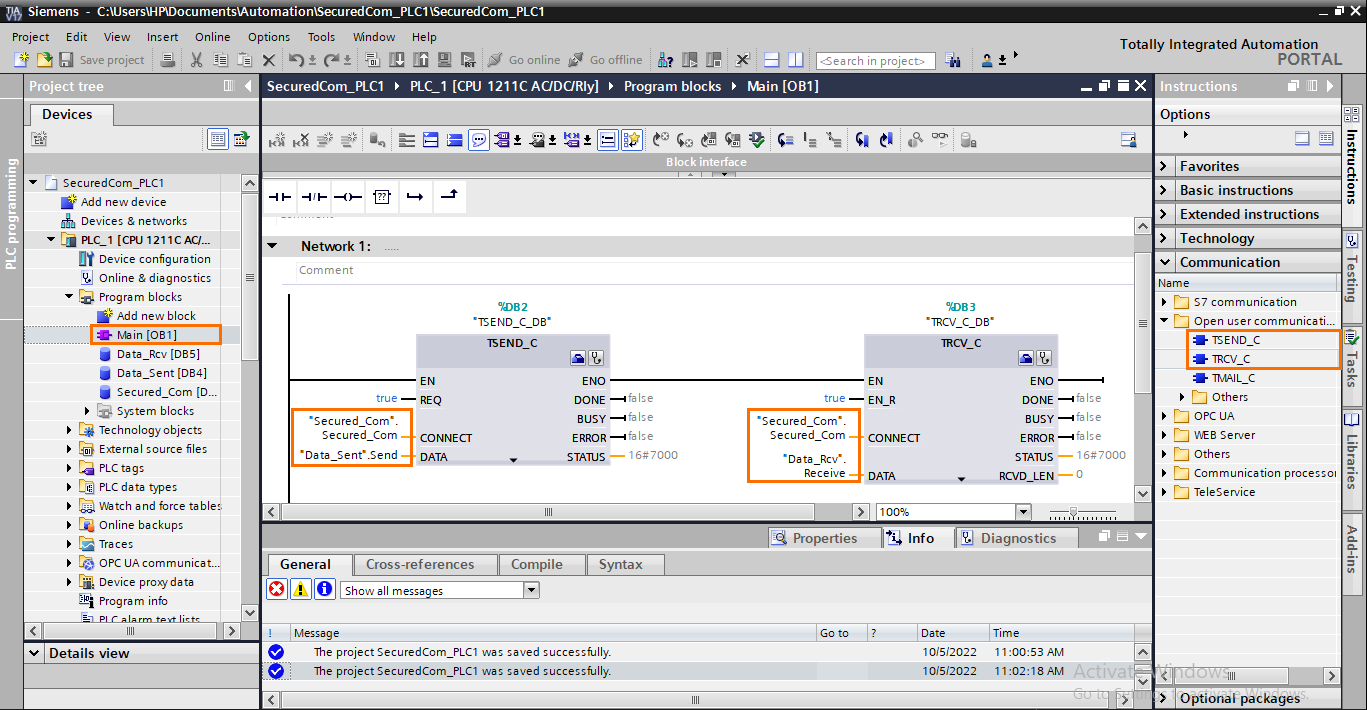The image size is (1367, 710).
Task: Toggle the warning messages filter icon
Action: [x=298, y=589]
